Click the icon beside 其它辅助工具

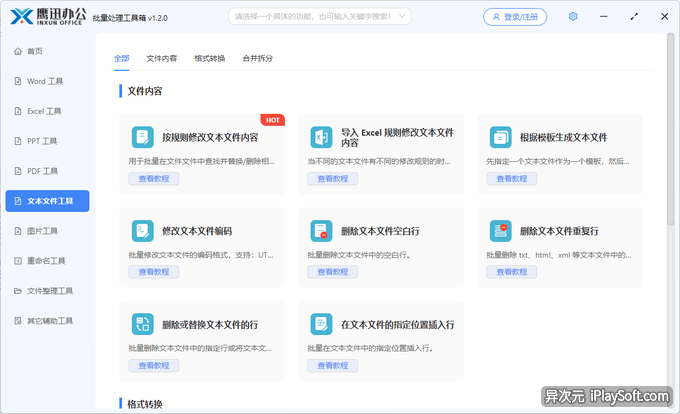coord(18,321)
